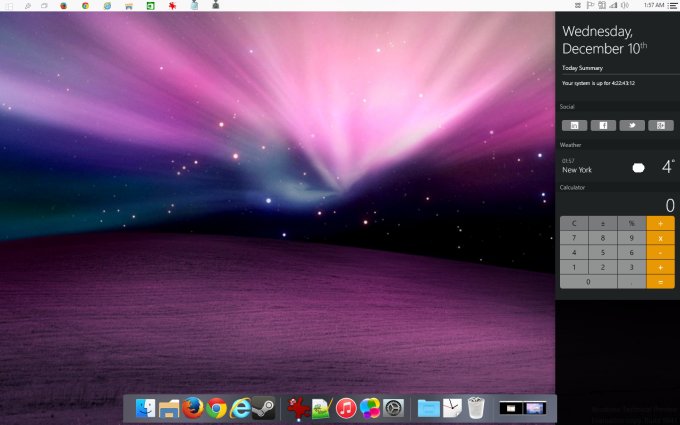Open Google Plus from Social widget
Image resolution: width=680 pixels, height=425 pixels.
click(660, 125)
